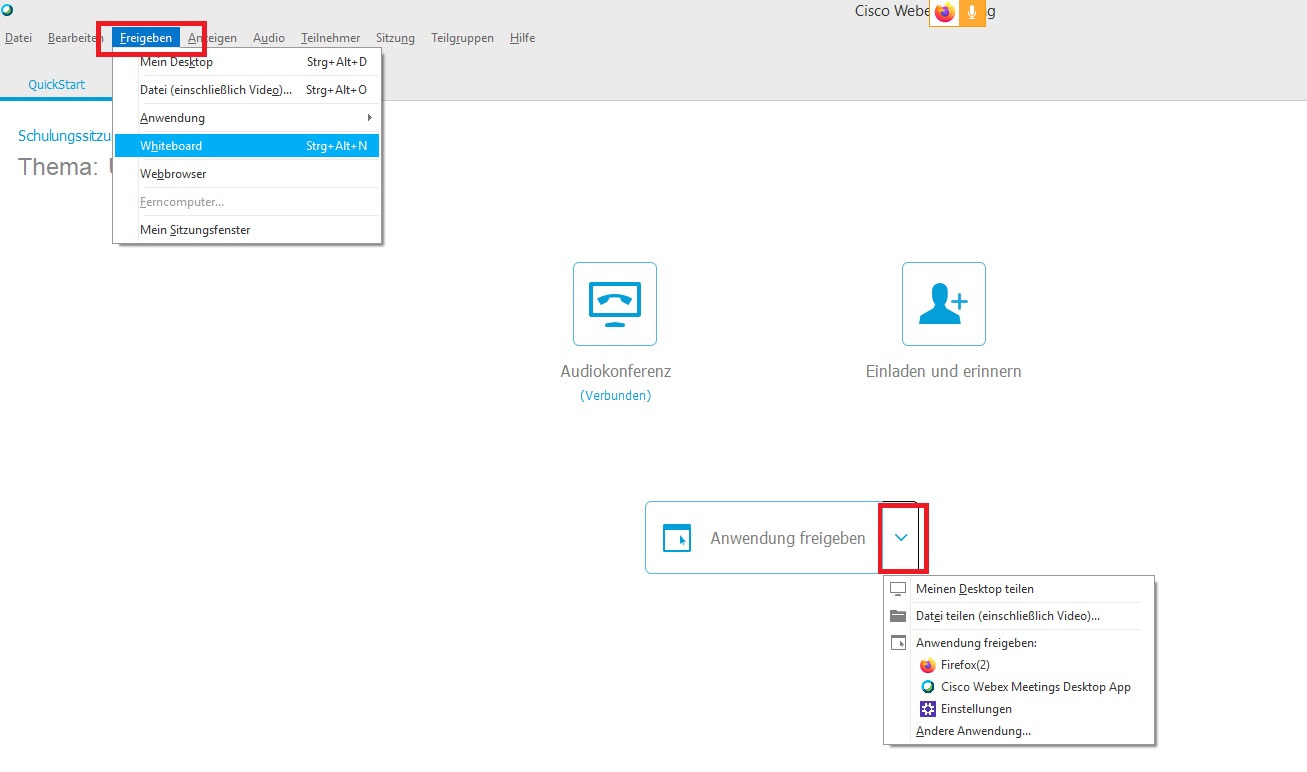The height and width of the screenshot is (772, 1307).
Task: Click the Firefox icon in floating panel
Action: point(944,12)
